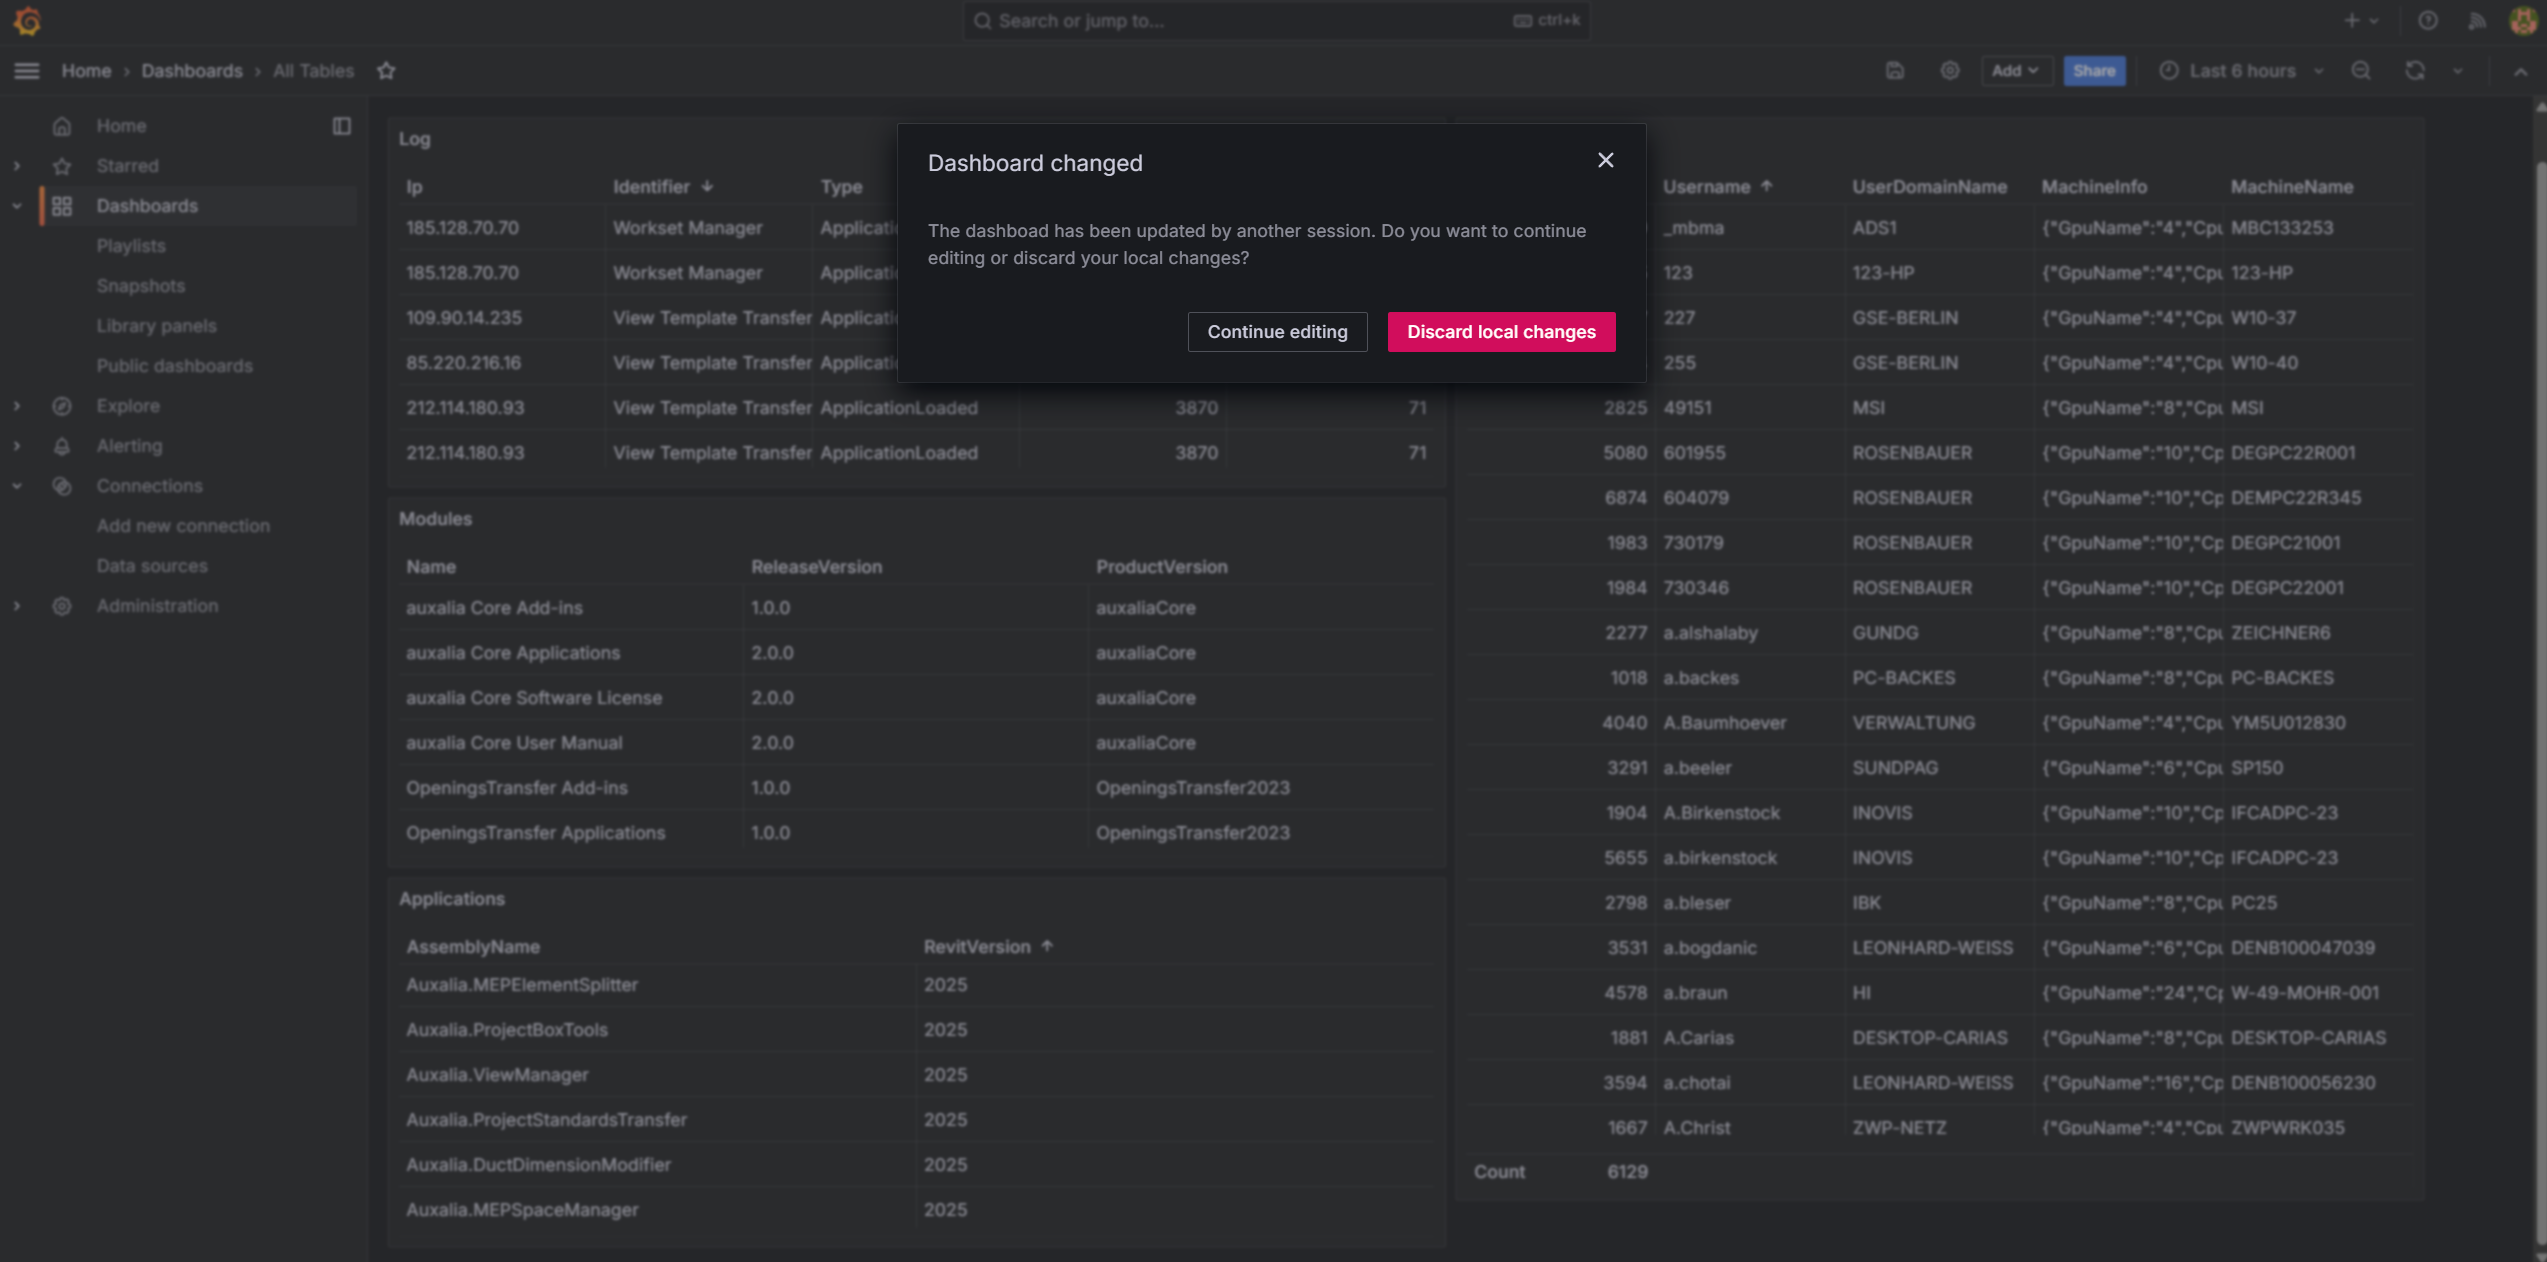
Task: Open Playlists in sidebar
Action: (131, 246)
